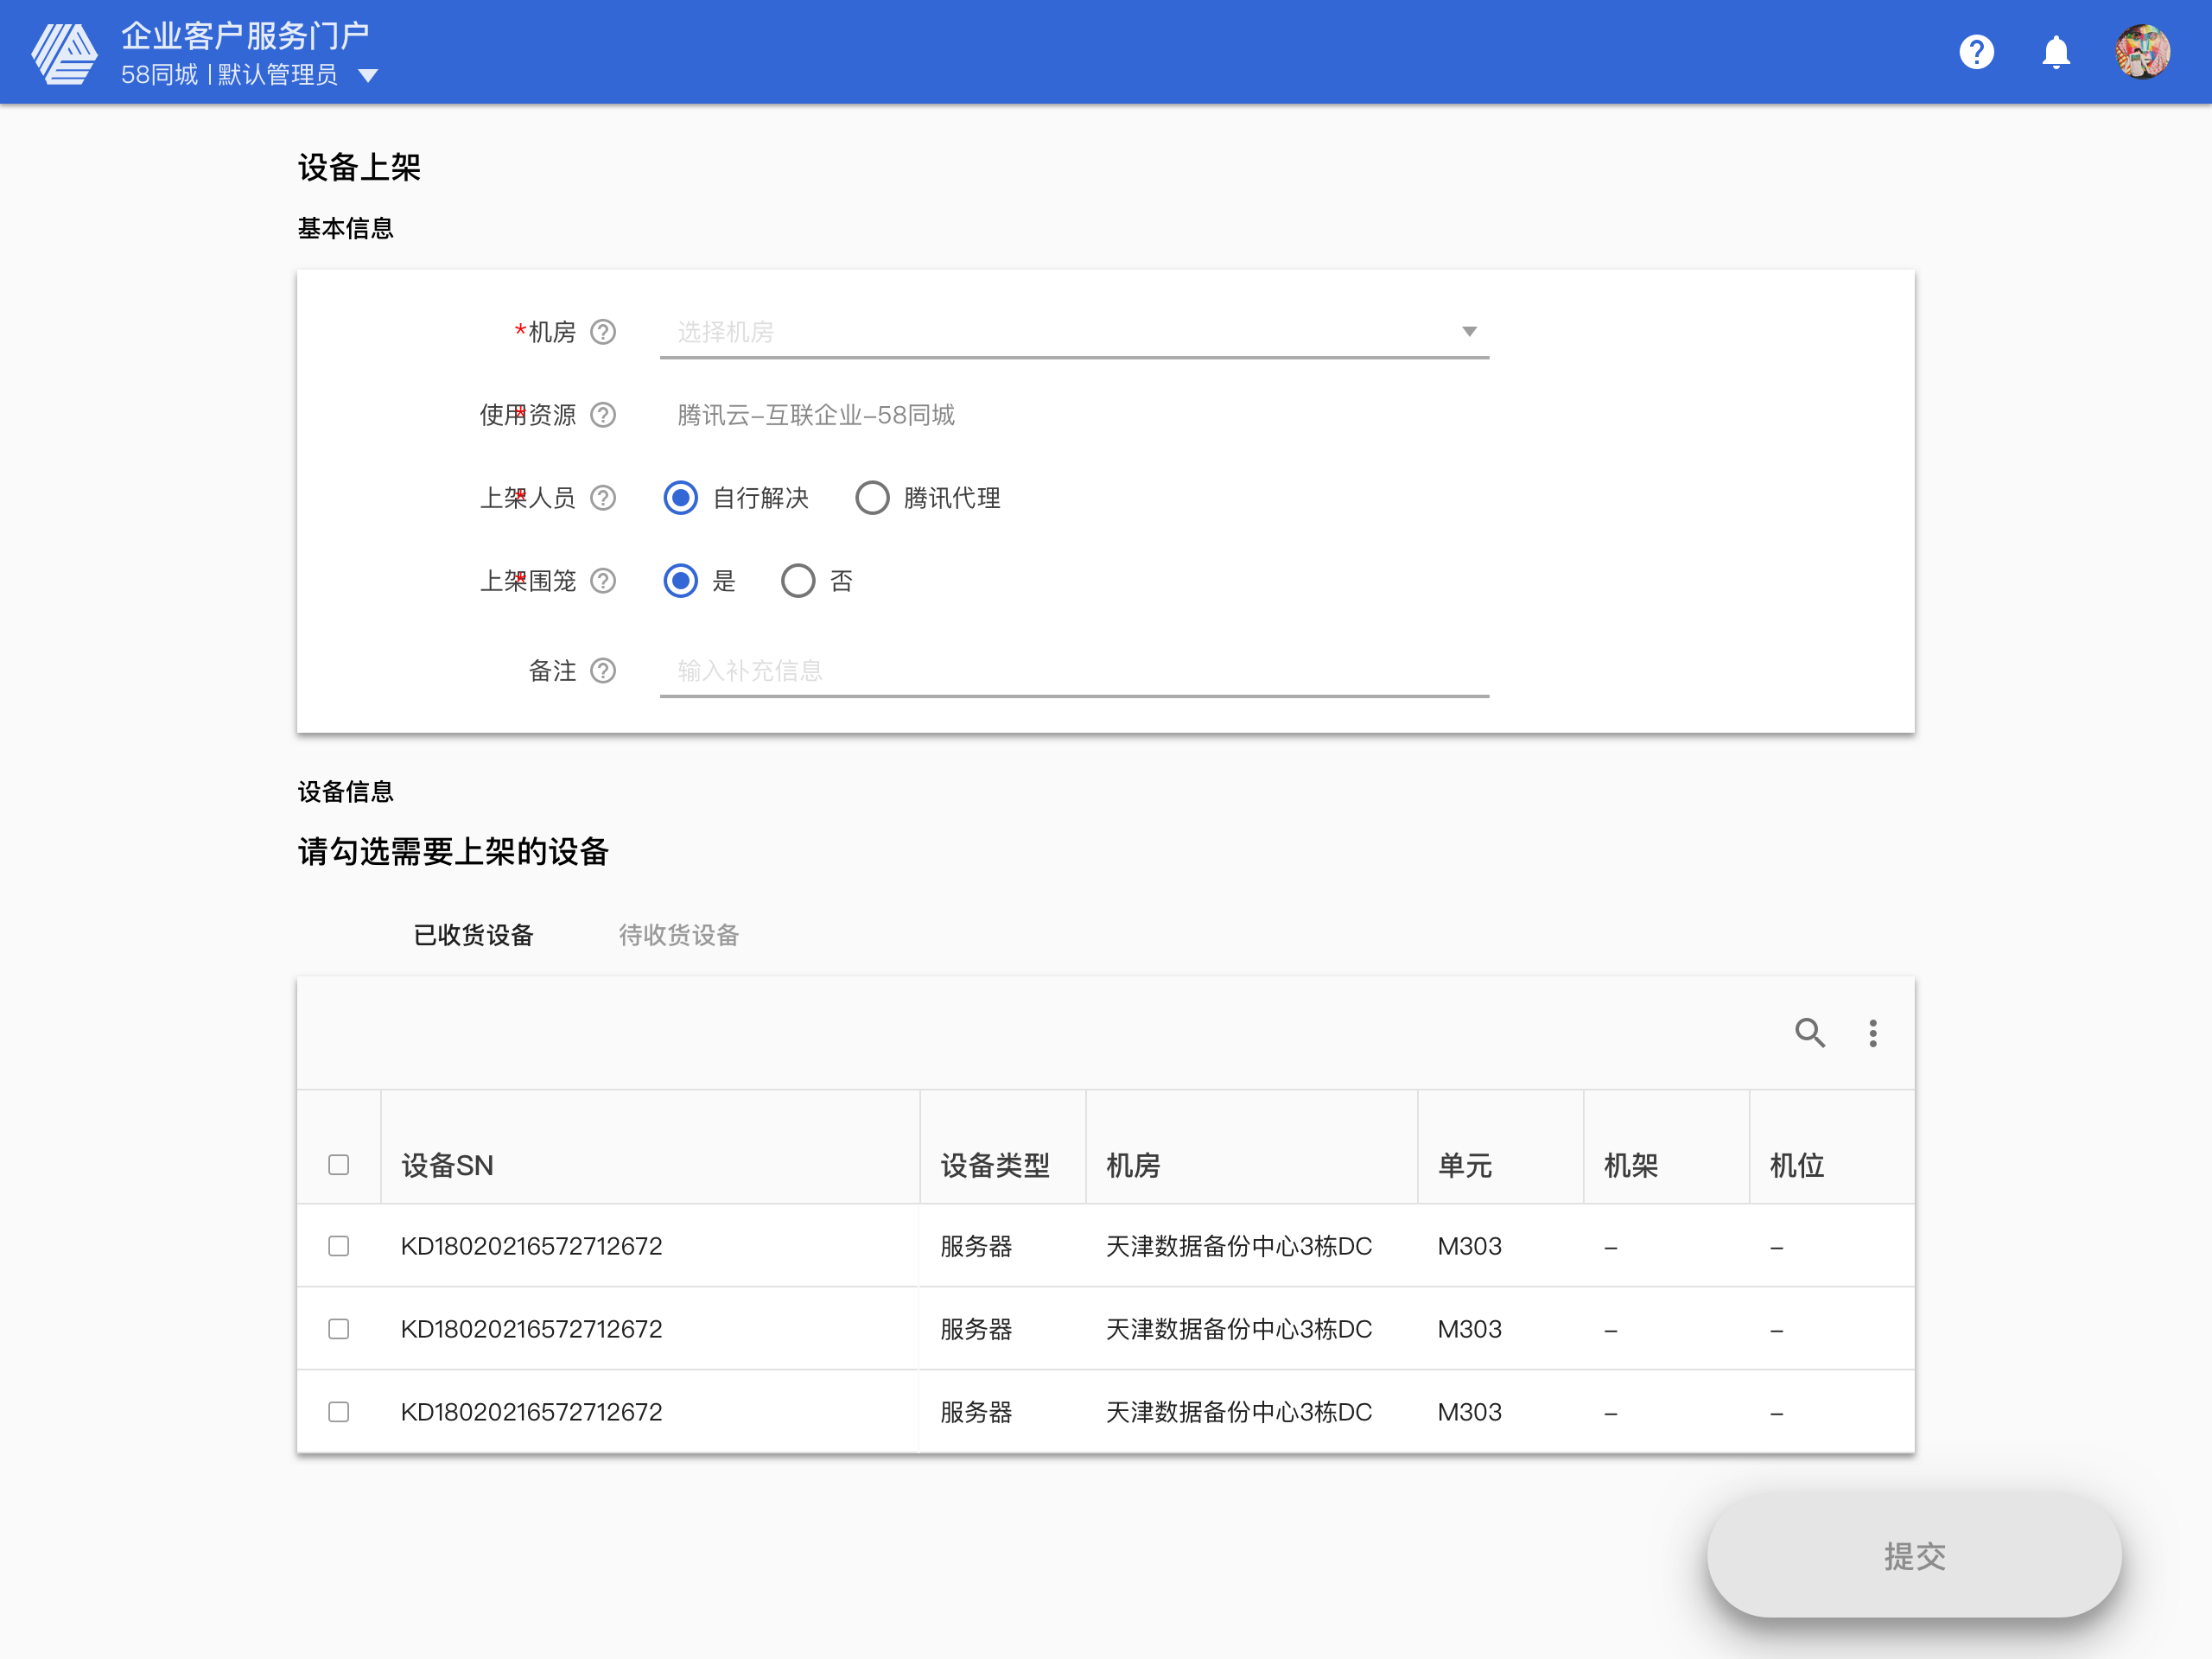Viewport: 2212px width, 1659px height.
Task: Click the 提交 submit button
Action: (x=1914, y=1556)
